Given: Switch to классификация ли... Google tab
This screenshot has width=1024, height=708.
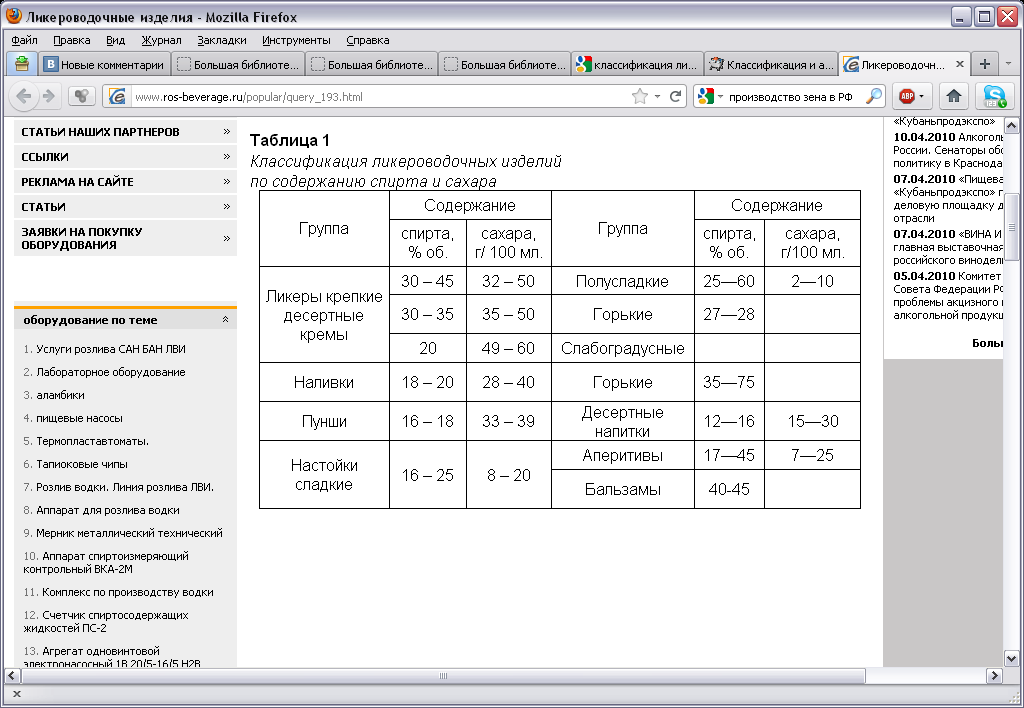Looking at the screenshot, I should click(x=637, y=64).
